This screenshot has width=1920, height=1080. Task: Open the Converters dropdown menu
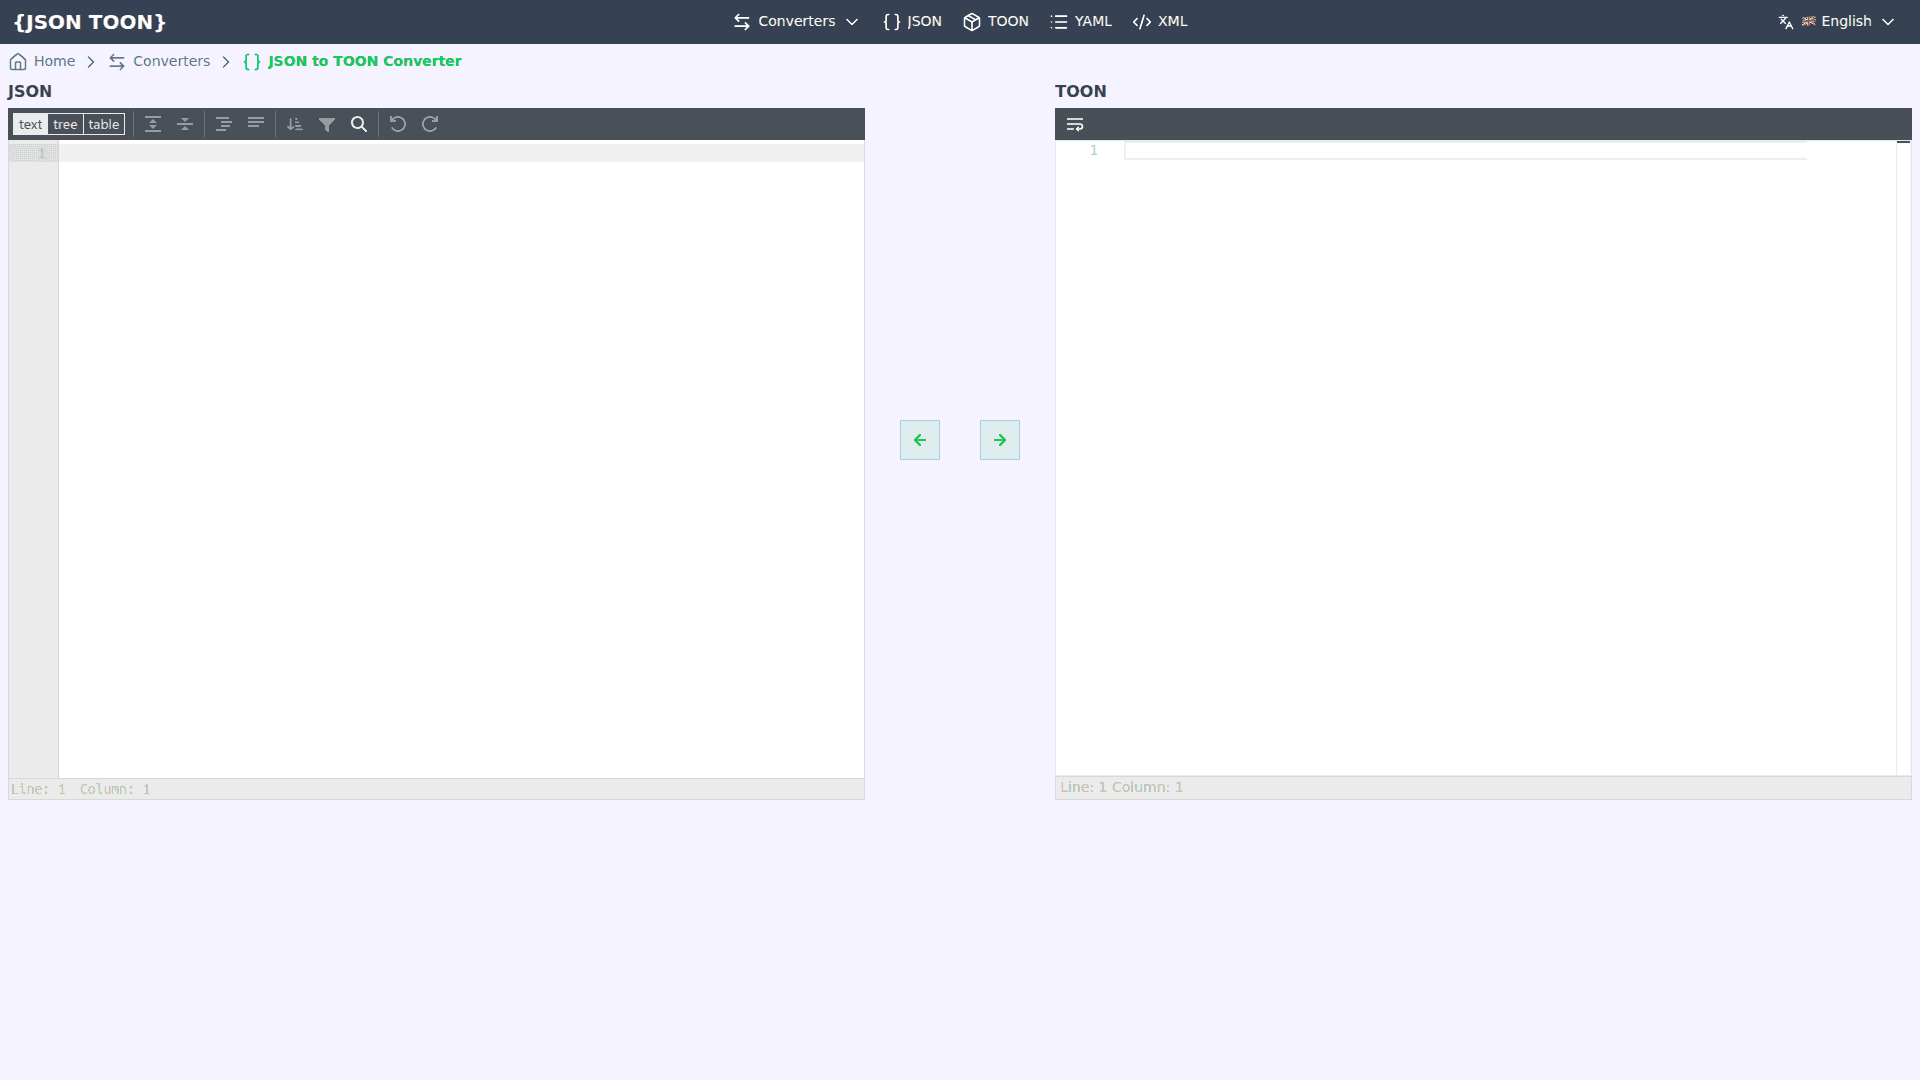click(x=795, y=21)
